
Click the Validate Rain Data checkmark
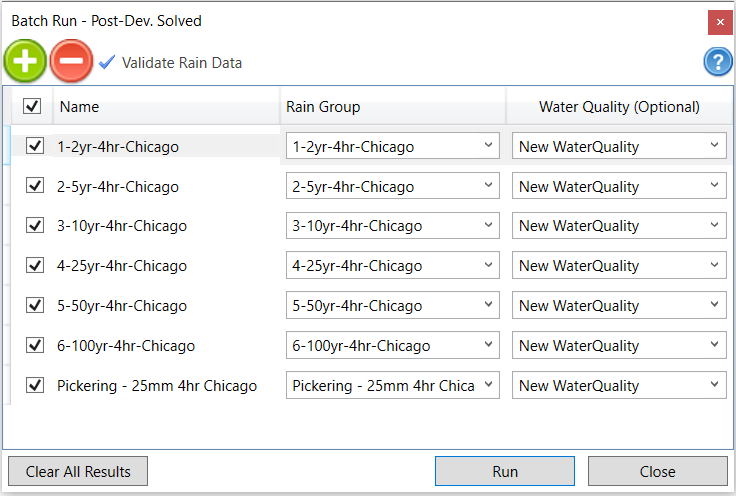[x=107, y=62]
